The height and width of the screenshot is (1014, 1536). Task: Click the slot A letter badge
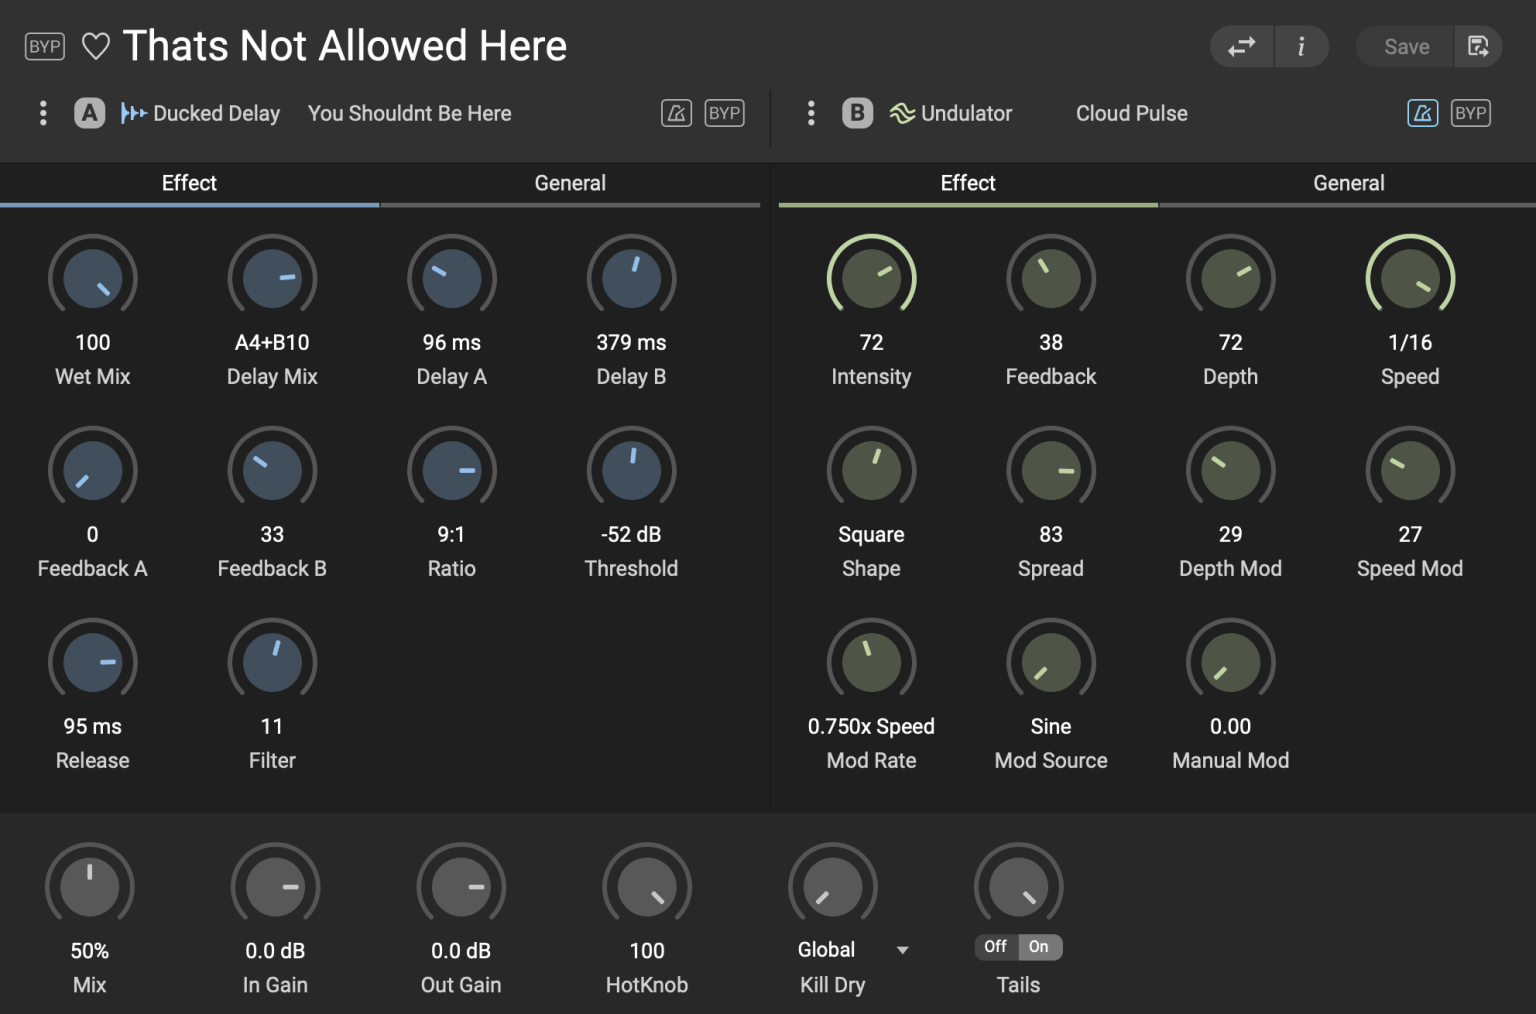point(90,113)
